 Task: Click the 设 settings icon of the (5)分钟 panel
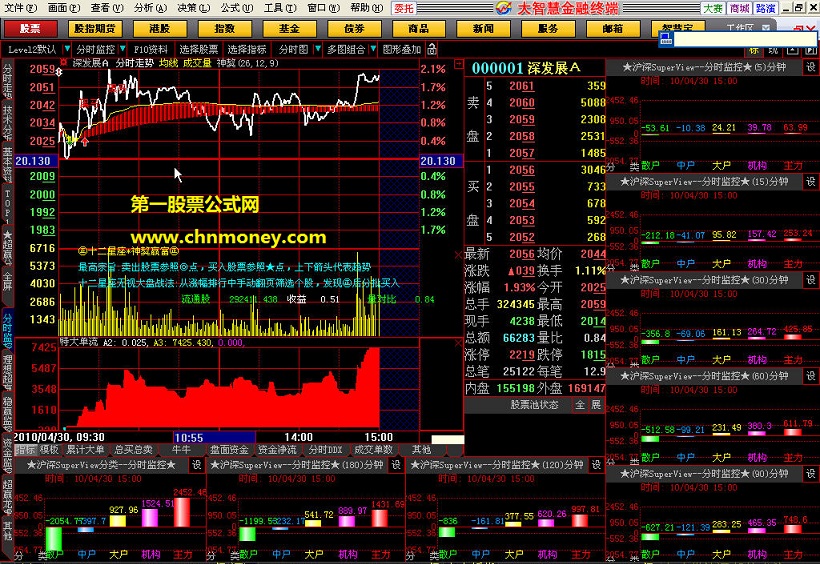click(810, 67)
